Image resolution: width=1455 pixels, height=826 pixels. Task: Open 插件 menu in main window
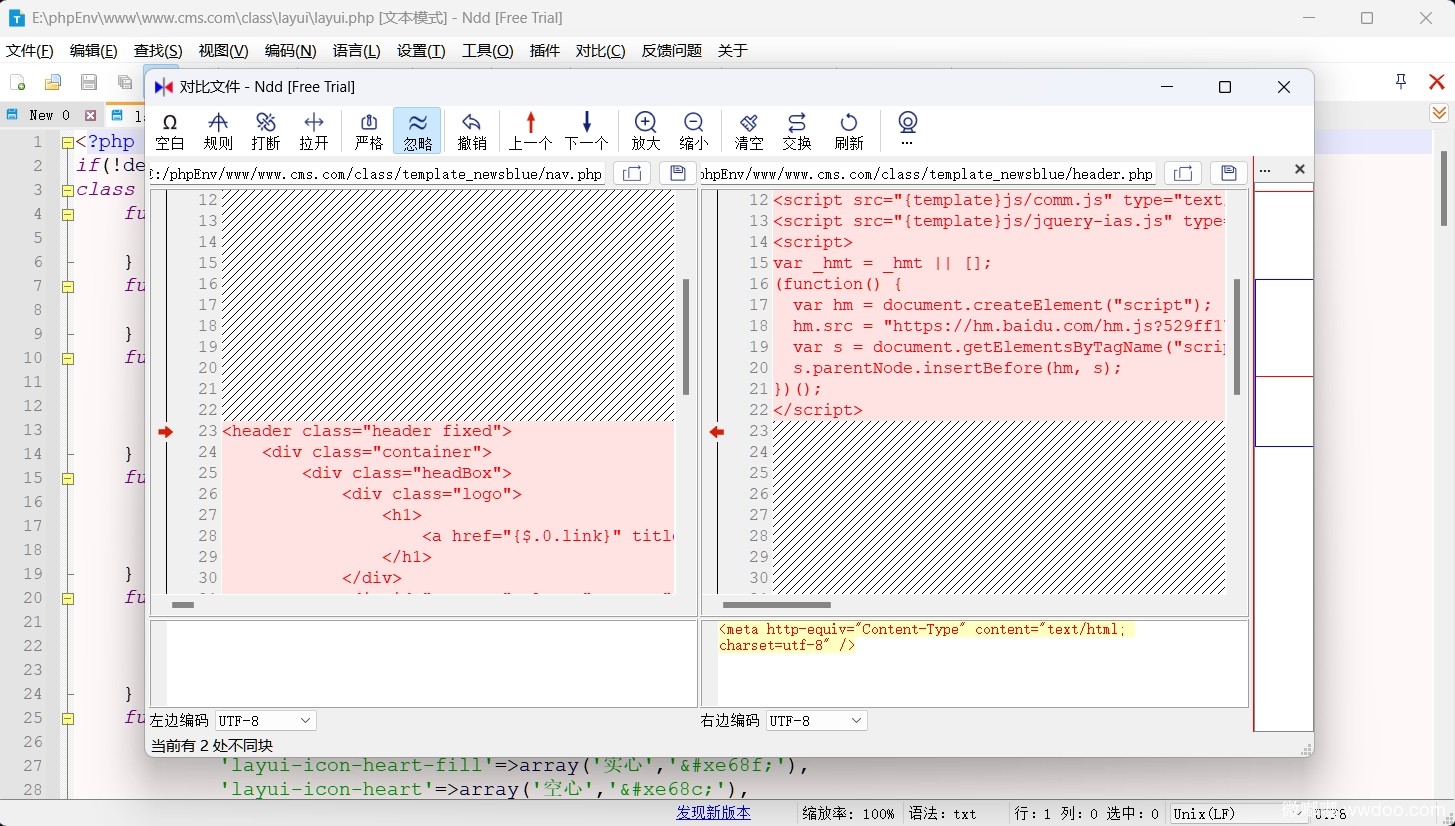click(544, 50)
